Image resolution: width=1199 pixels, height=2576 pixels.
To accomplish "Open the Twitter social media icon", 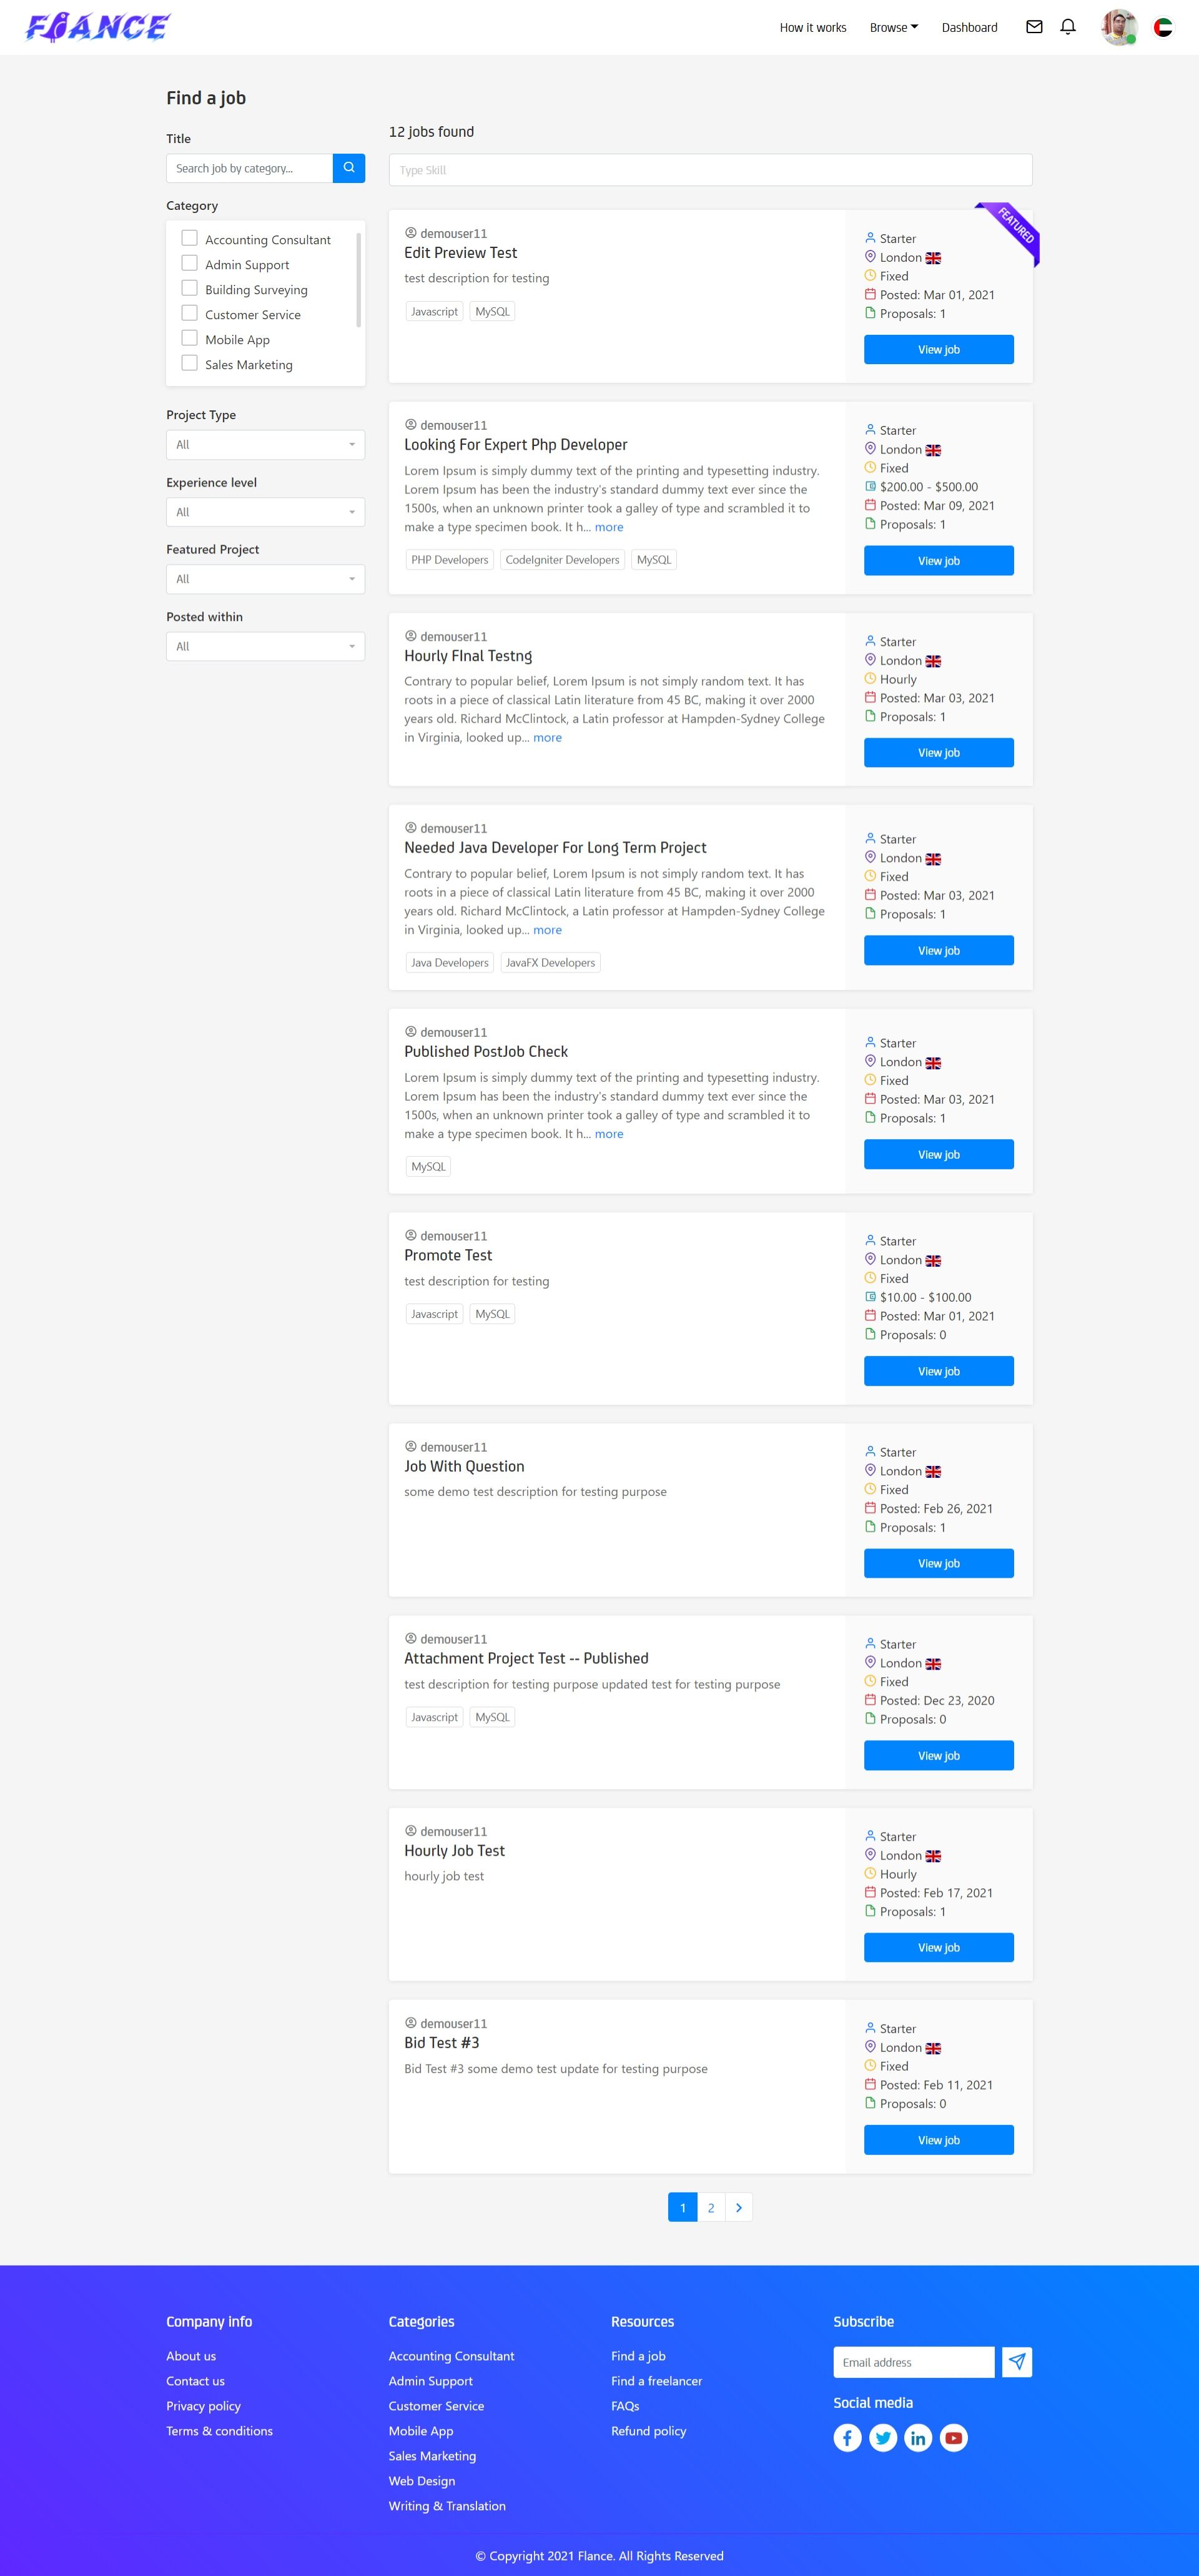I will pyautogui.click(x=883, y=2438).
